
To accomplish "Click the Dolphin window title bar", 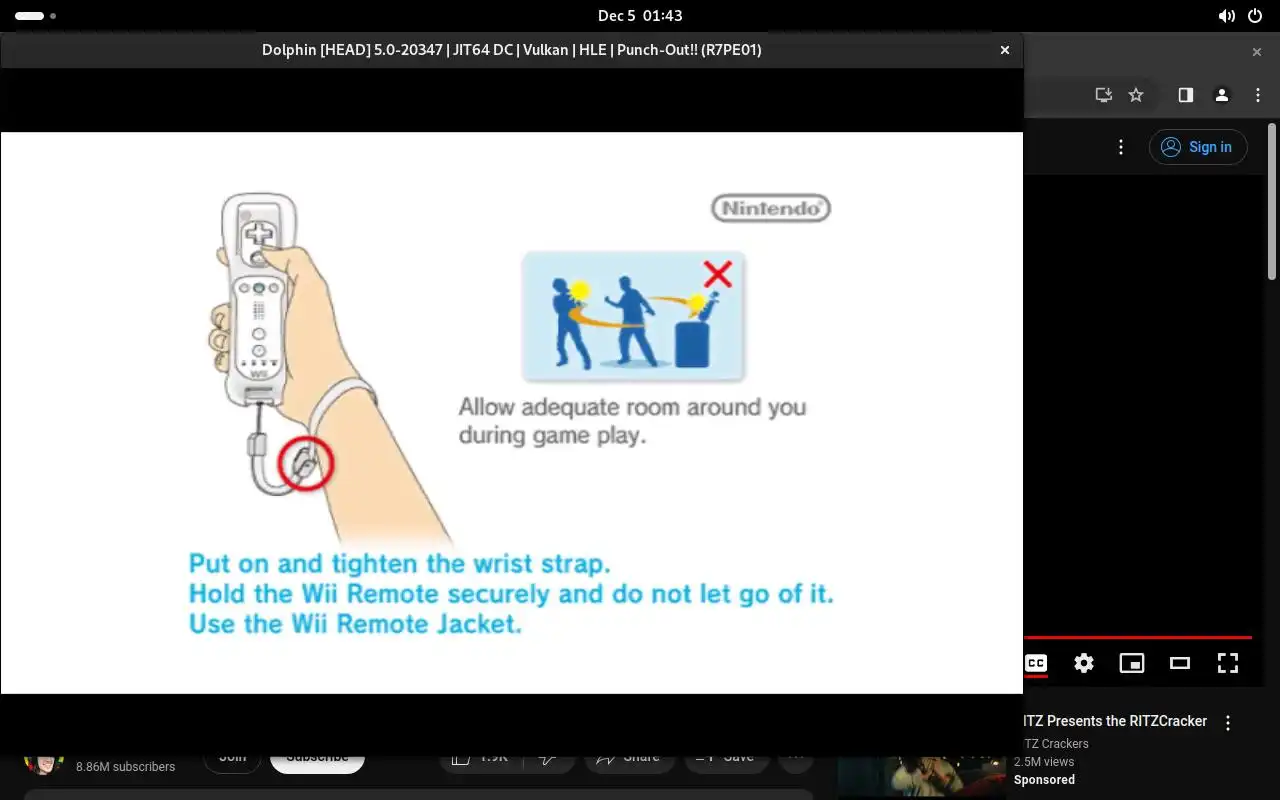I will (511, 50).
